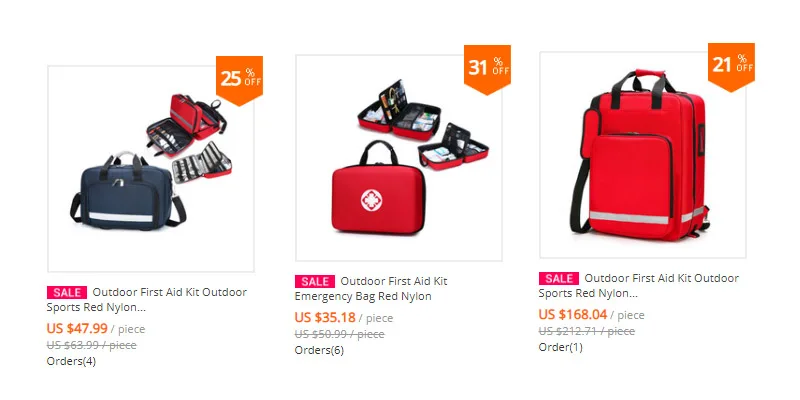
Task: Click the 25% OFF discount badge
Action: 239,80
